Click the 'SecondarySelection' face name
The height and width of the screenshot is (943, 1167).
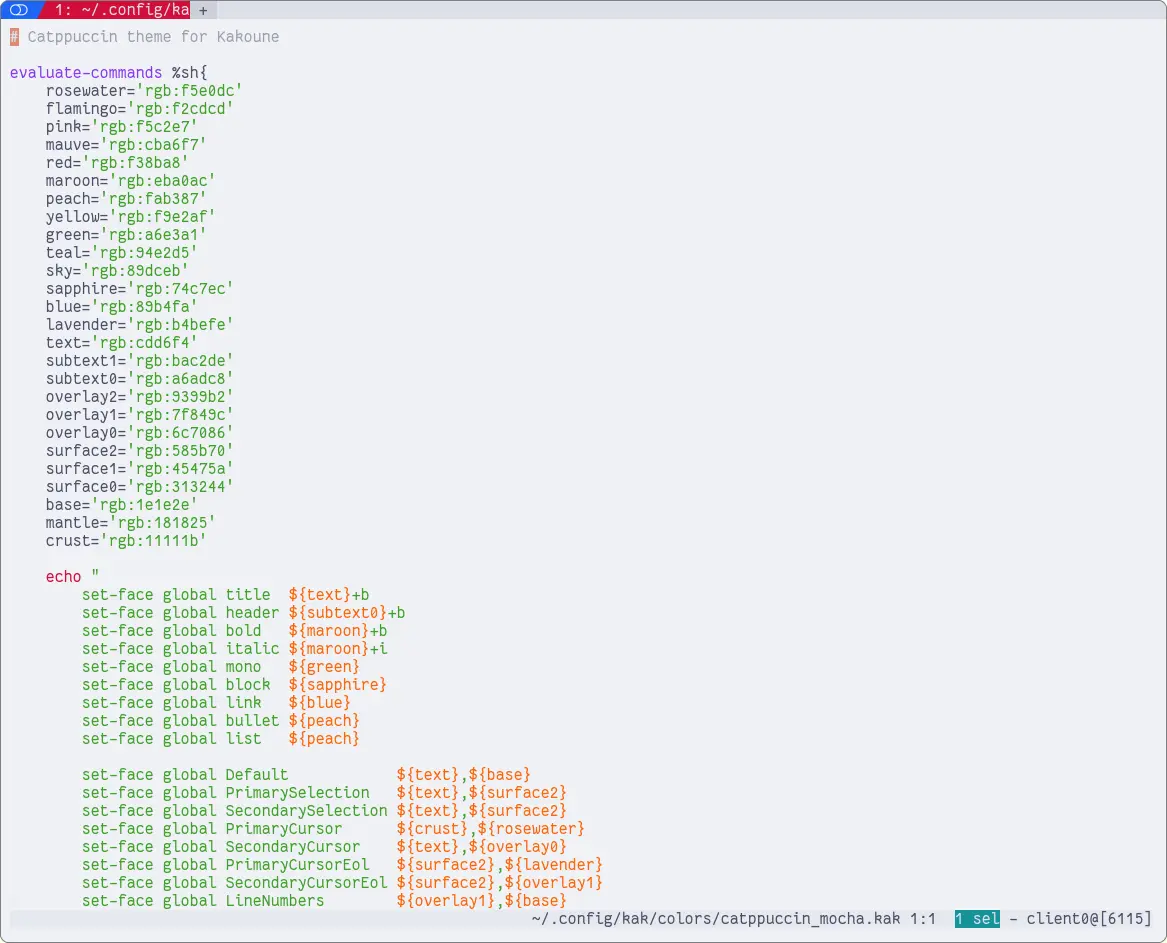tap(307, 811)
